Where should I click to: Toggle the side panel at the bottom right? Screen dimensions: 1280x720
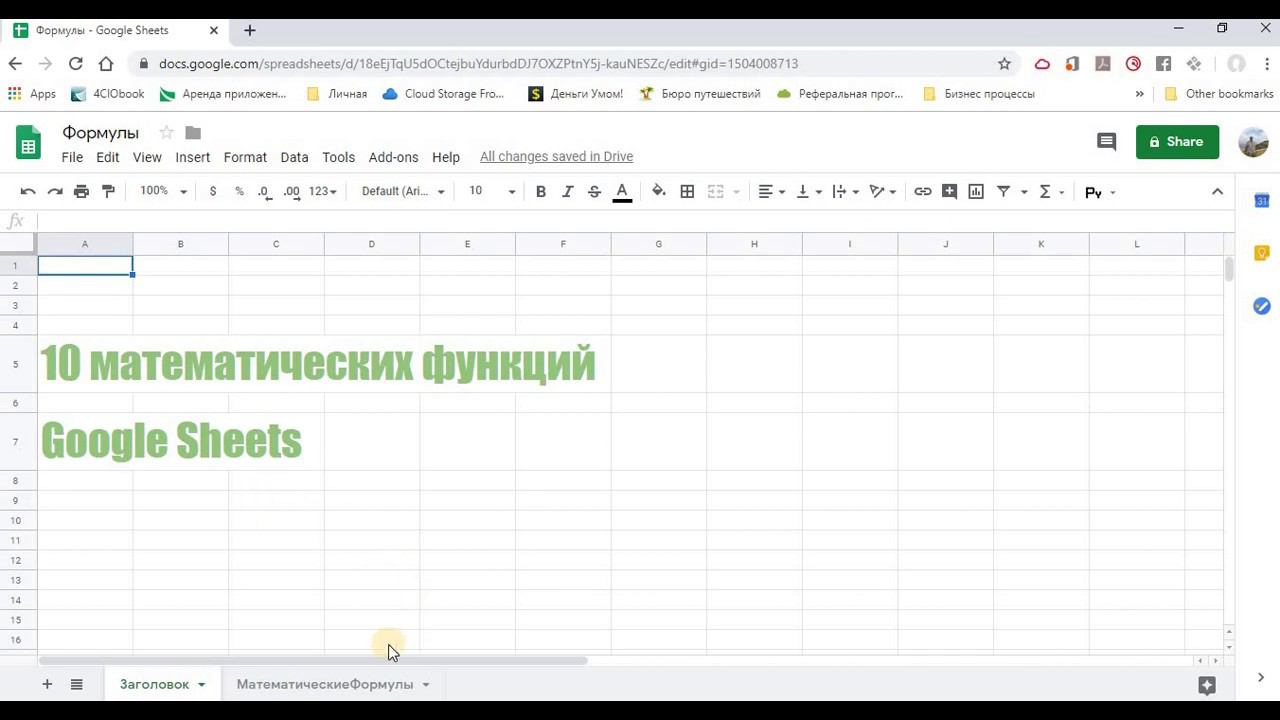tap(1261, 677)
